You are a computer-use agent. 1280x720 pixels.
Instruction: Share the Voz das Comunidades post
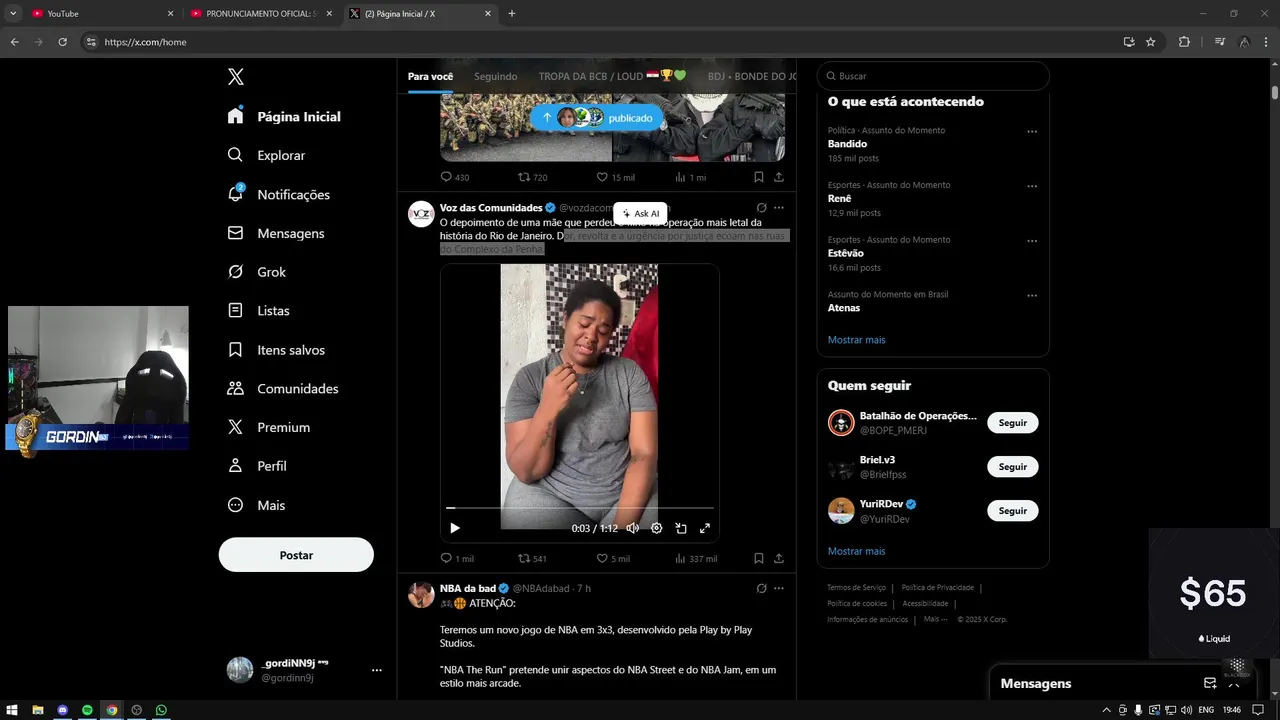[779, 558]
